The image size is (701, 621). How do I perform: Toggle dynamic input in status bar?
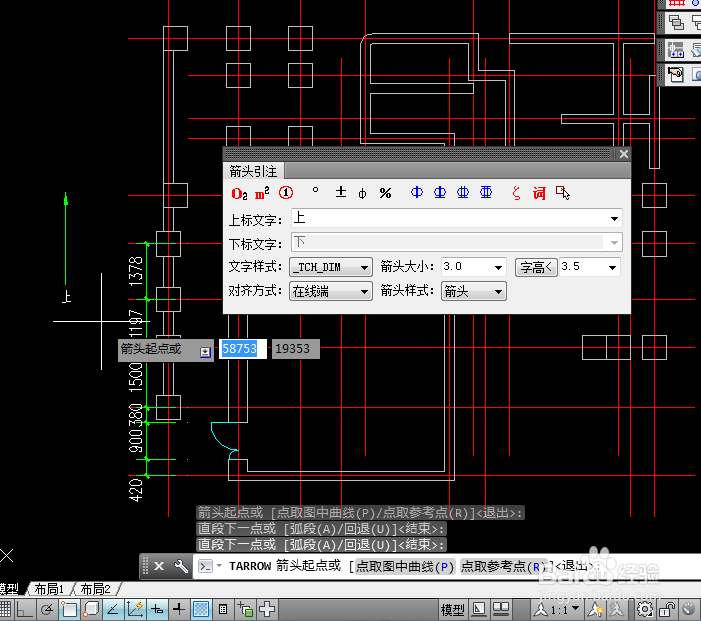click(x=157, y=609)
